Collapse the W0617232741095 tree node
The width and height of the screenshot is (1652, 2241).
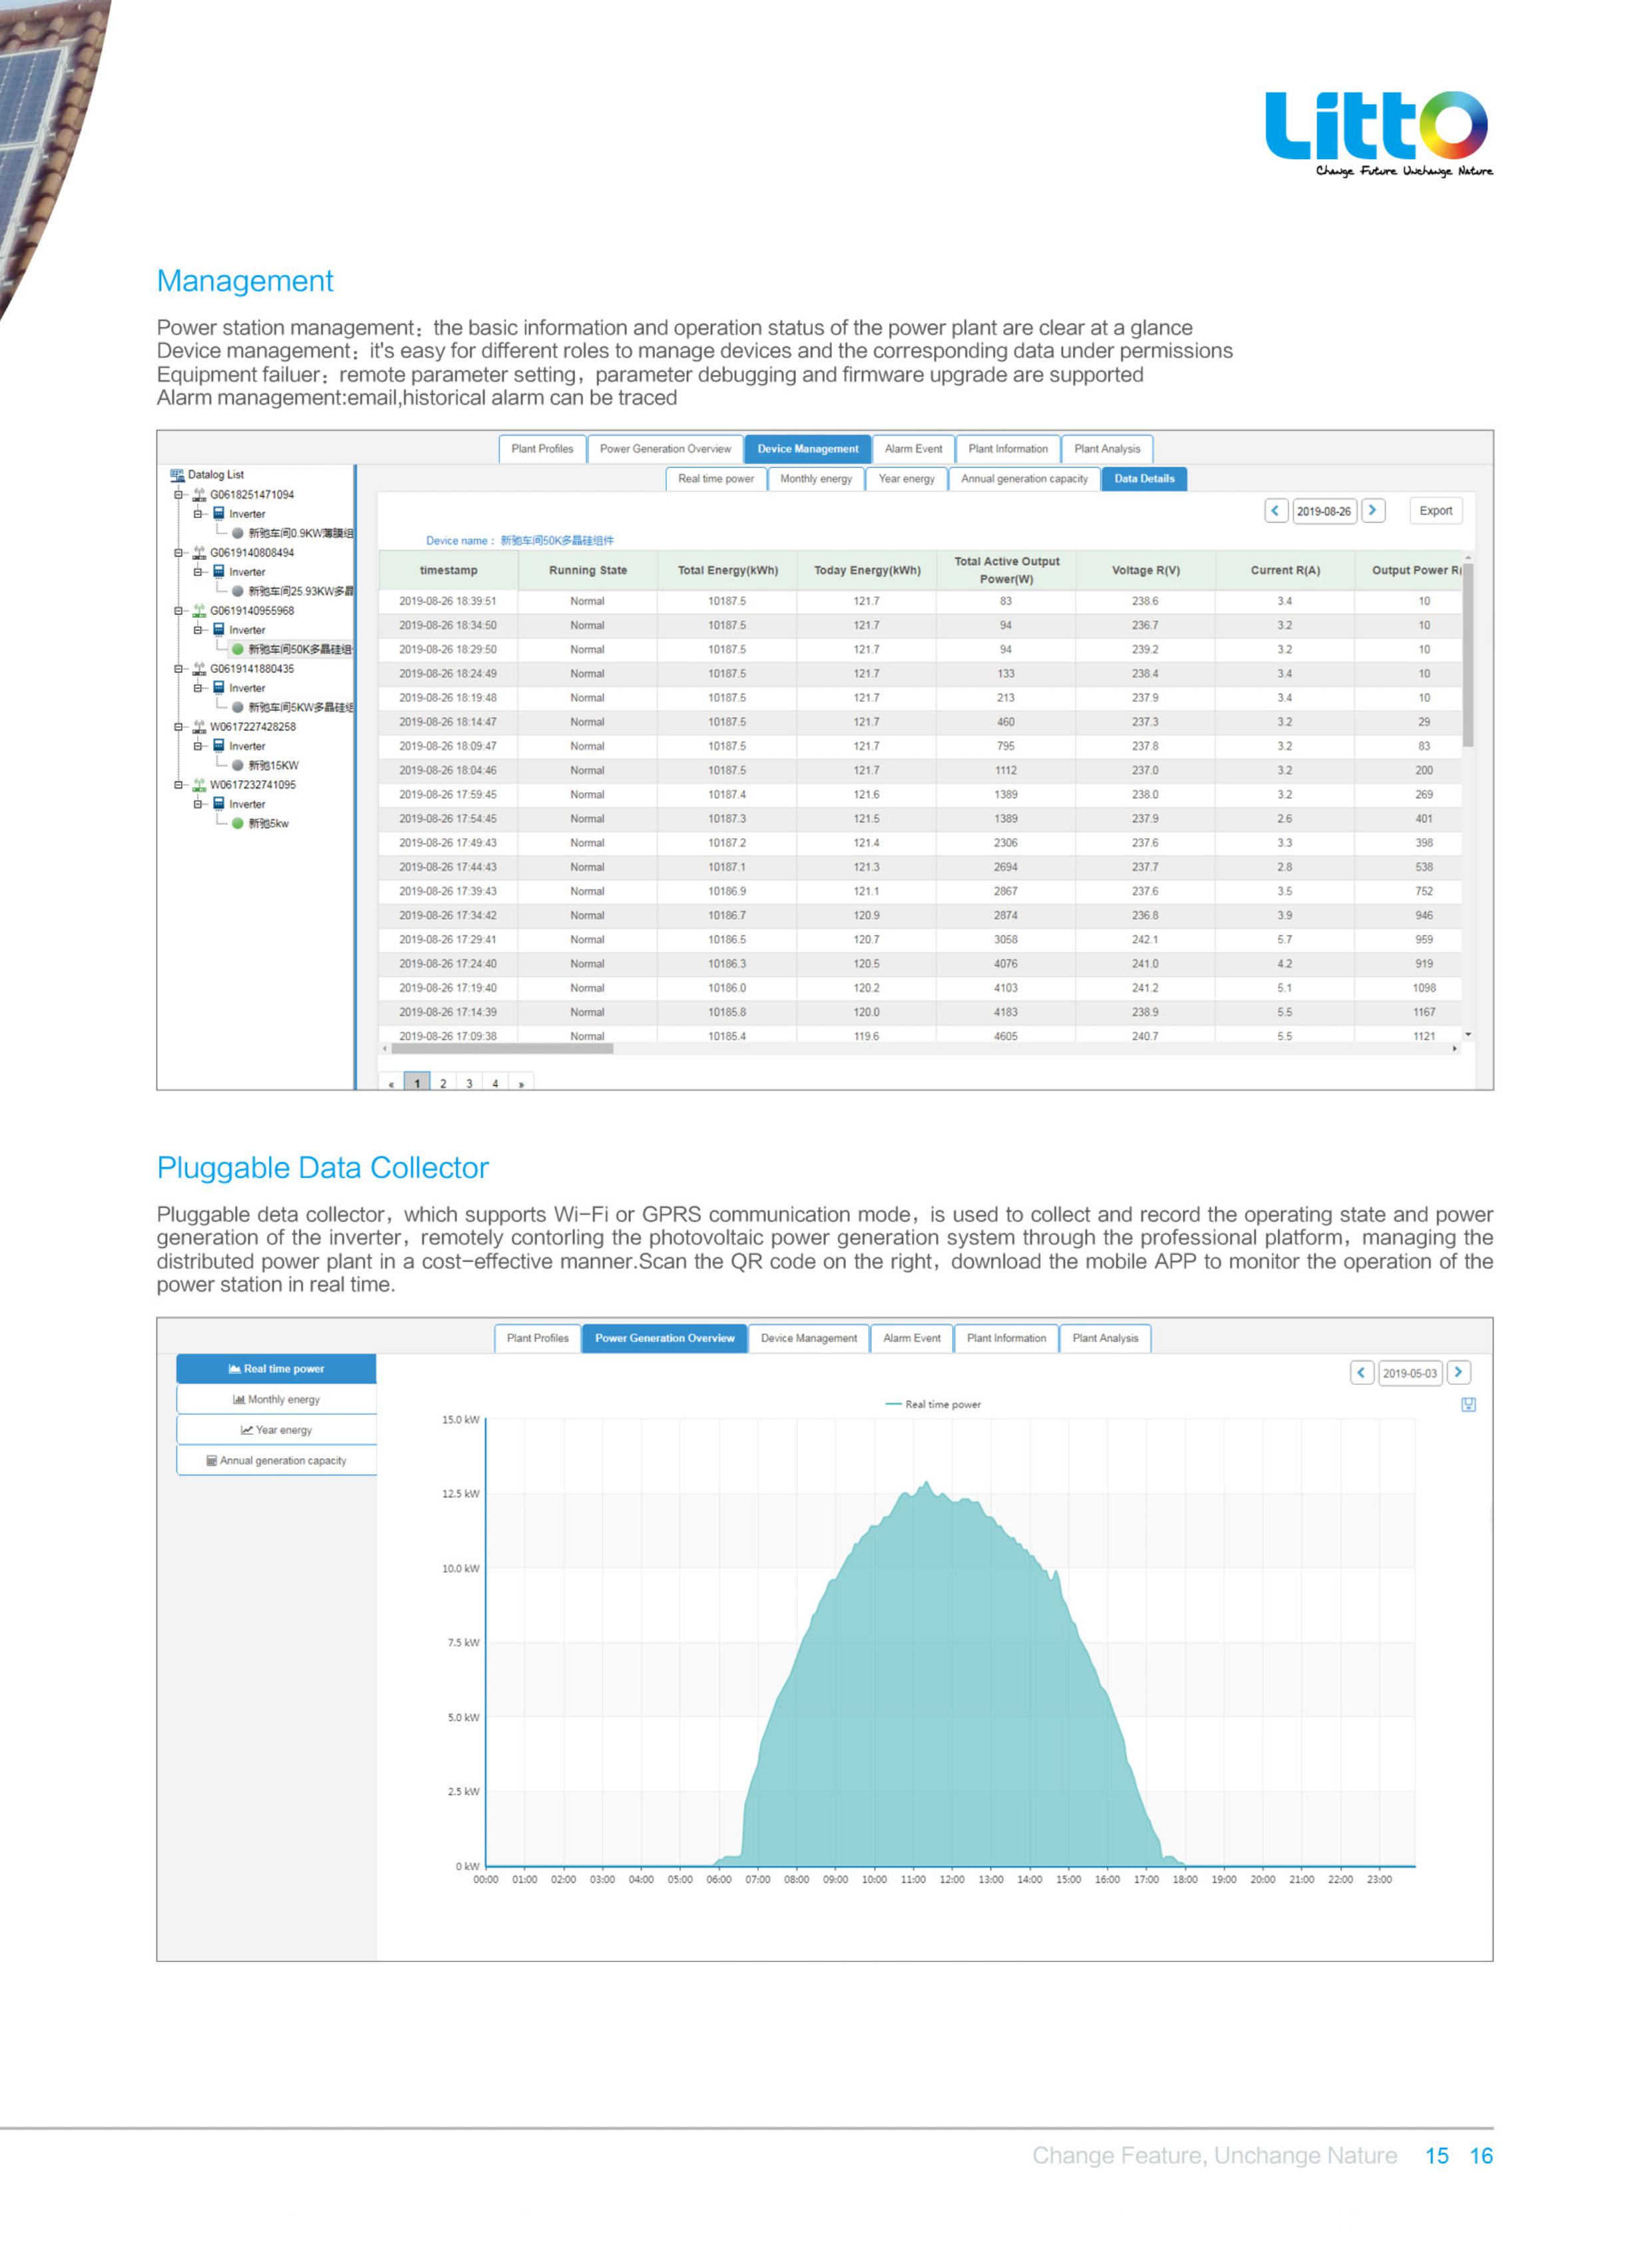click(179, 785)
